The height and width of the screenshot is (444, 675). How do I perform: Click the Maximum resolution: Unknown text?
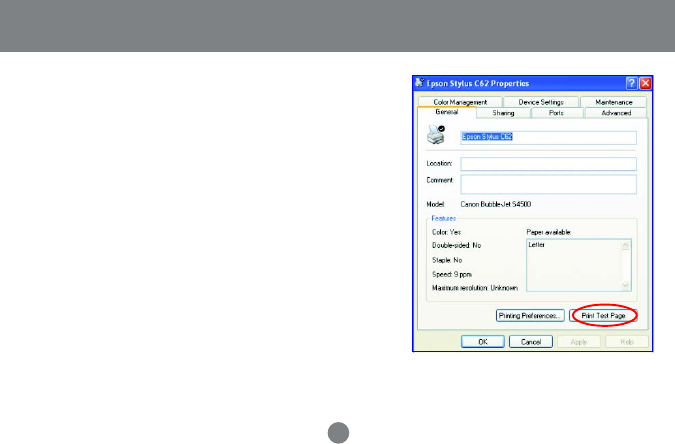coord(475,288)
